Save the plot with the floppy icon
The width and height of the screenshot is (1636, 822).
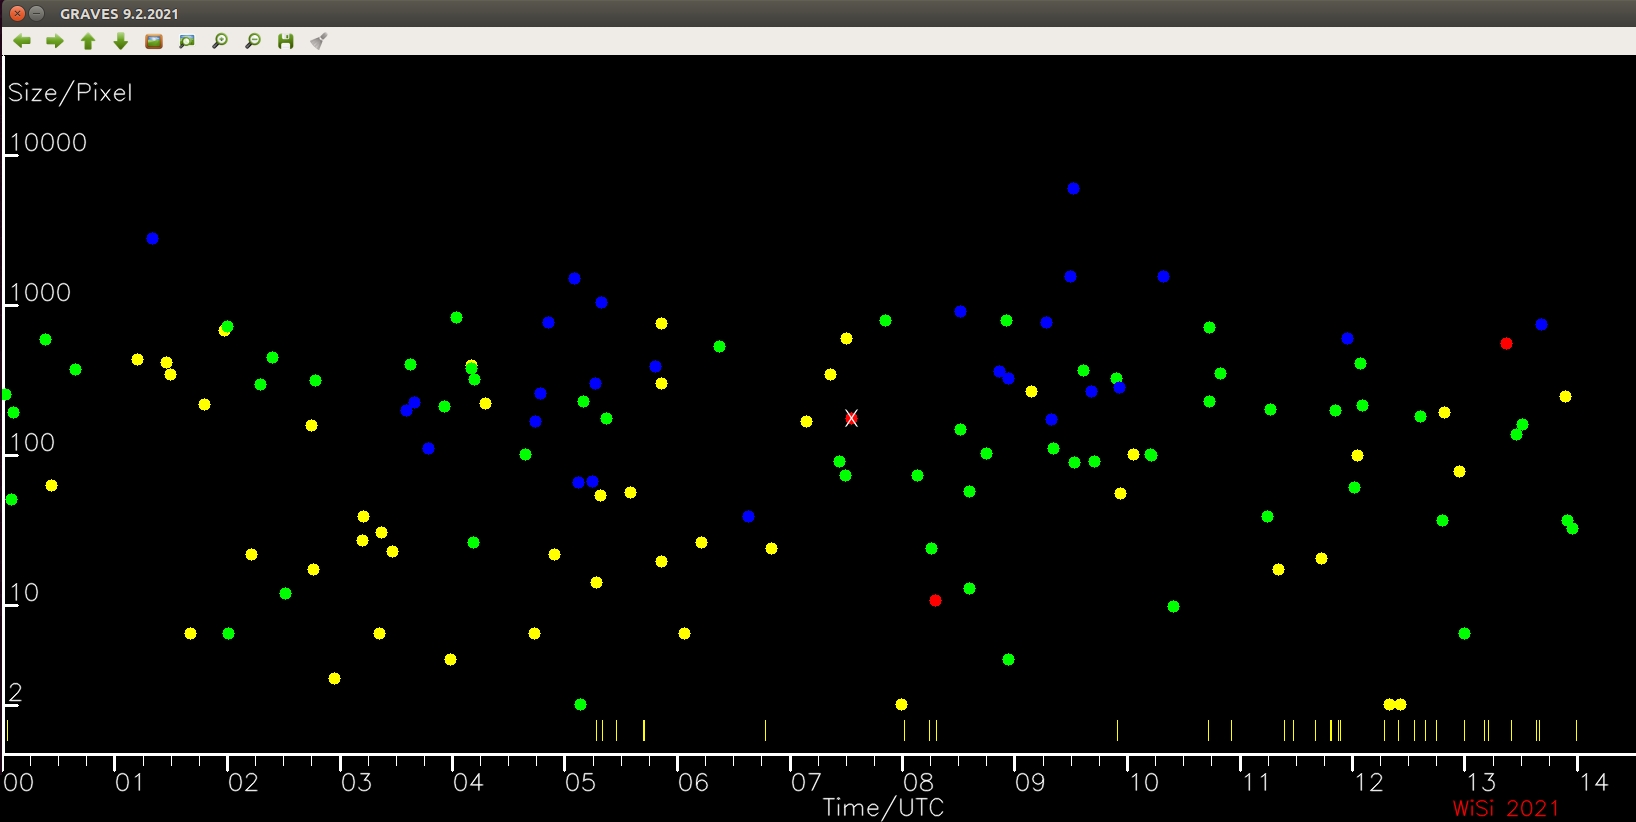286,41
